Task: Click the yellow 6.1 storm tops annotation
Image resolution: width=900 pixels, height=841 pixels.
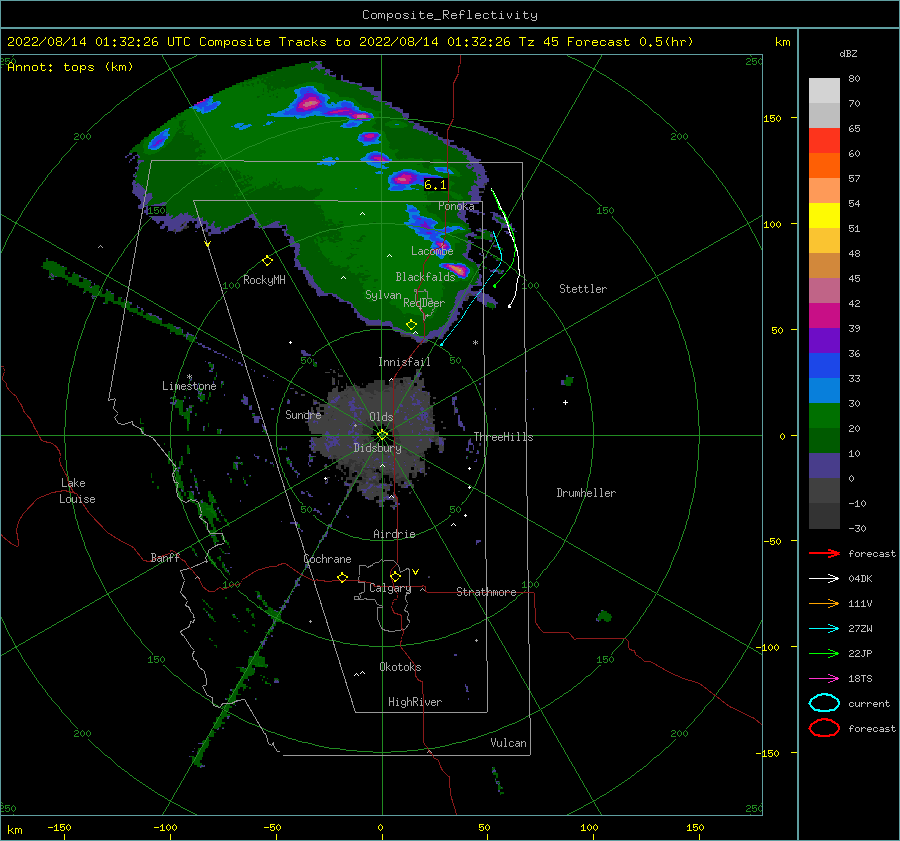Action: coord(435,185)
